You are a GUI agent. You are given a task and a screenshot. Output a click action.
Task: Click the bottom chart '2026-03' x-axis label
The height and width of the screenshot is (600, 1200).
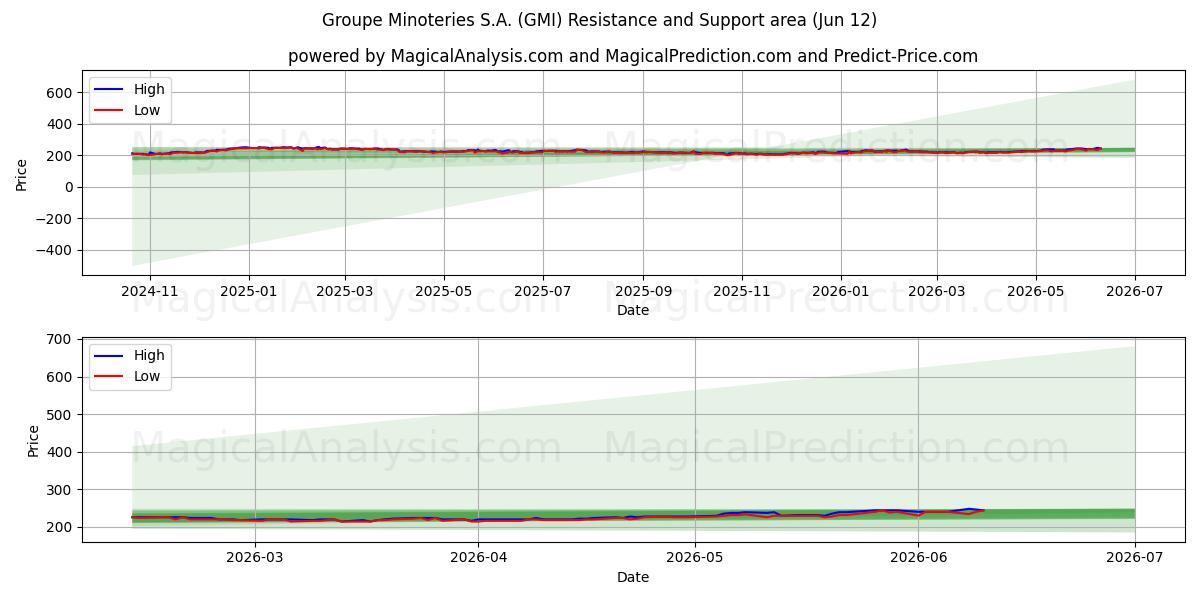(x=255, y=560)
